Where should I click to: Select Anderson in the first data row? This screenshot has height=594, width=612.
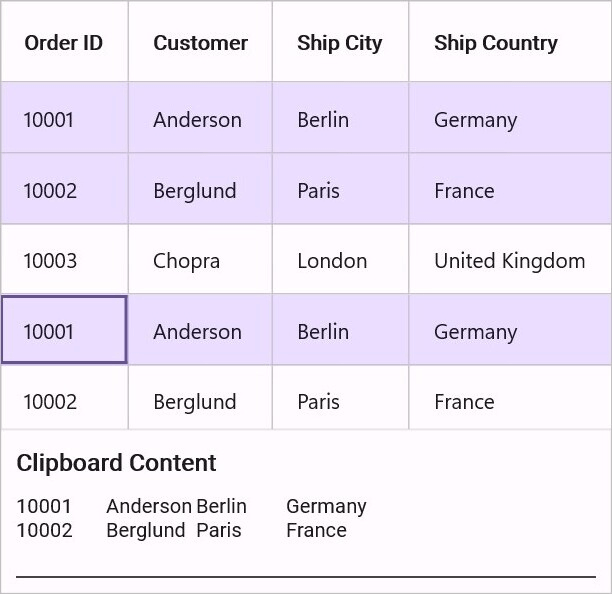200,117
